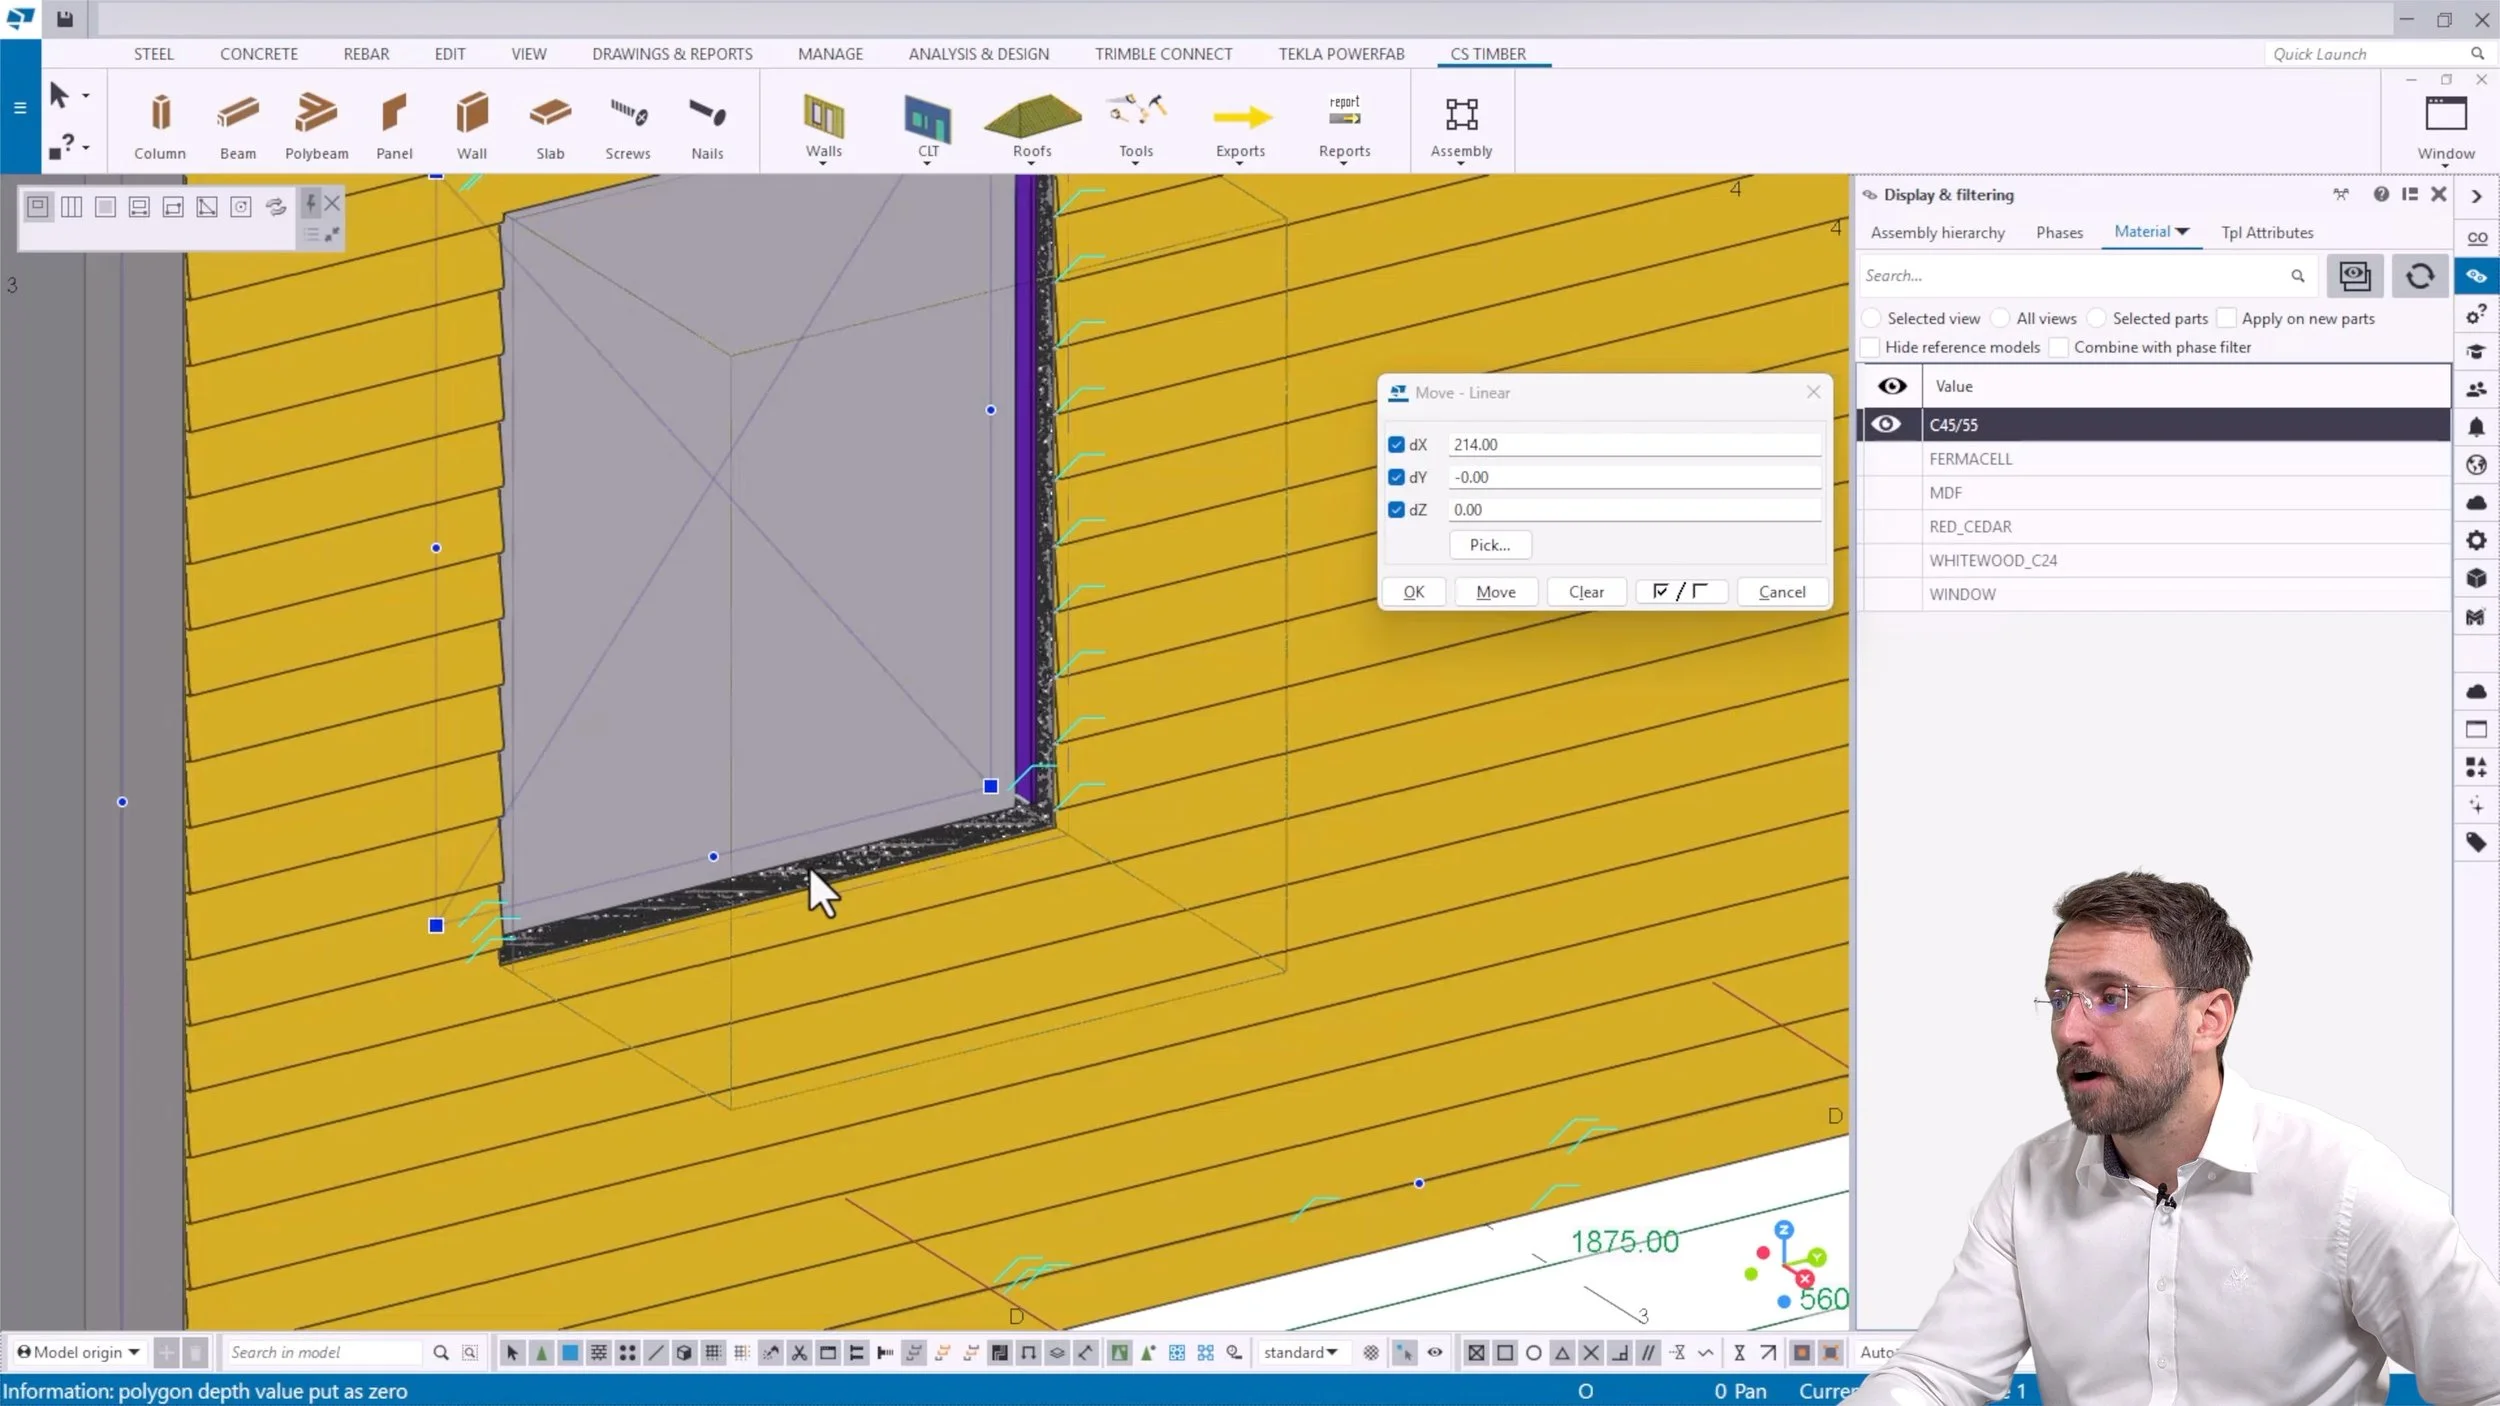Screen dimensions: 2500x1406
Task: Select the Selected parts radio option
Action: tap(2096, 318)
